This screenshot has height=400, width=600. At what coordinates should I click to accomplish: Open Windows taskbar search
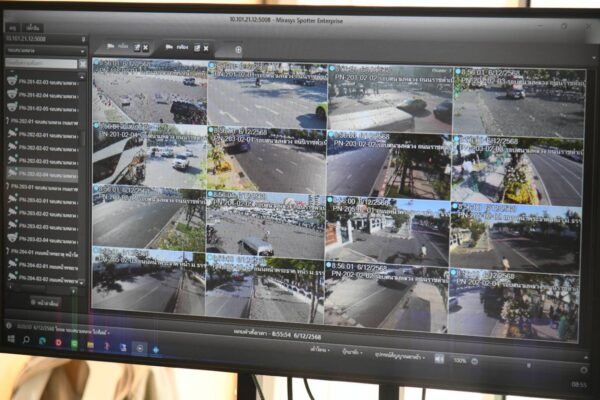(27, 342)
